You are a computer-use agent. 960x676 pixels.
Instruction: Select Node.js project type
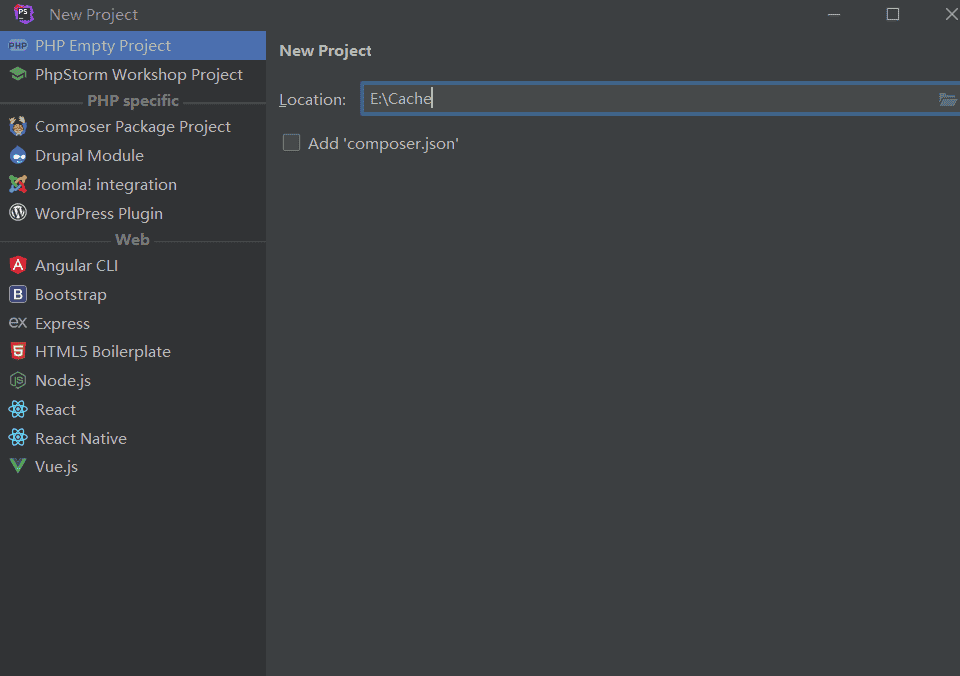pos(63,380)
